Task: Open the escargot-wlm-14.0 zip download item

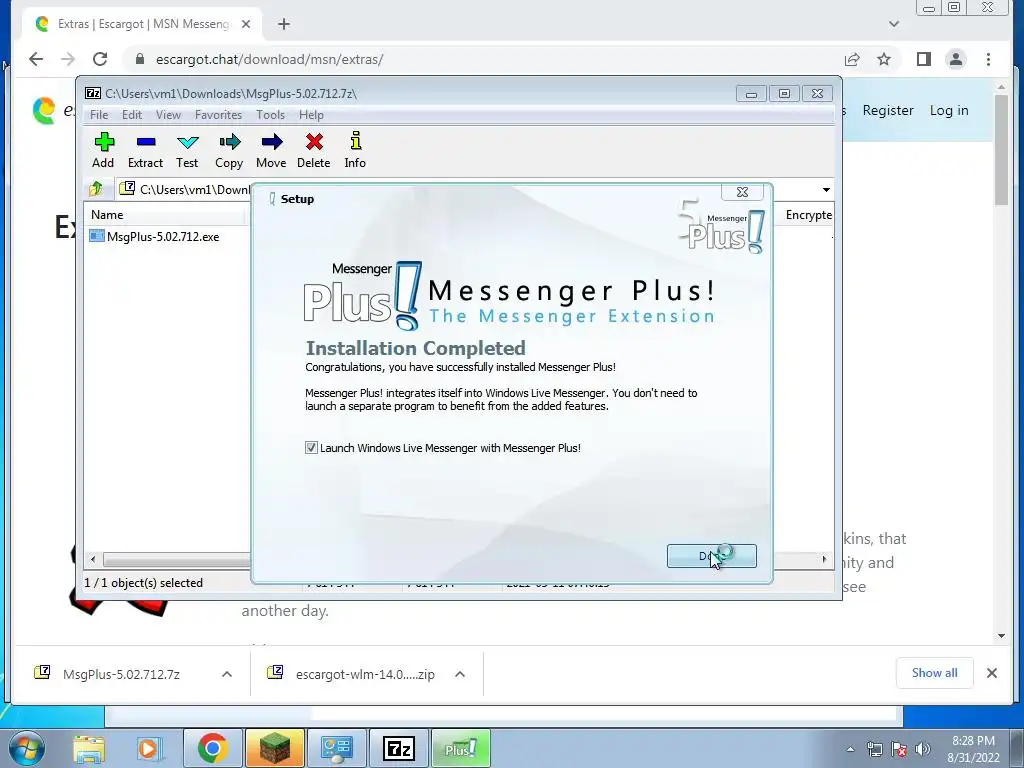Action: pyautogui.click(x=365, y=674)
